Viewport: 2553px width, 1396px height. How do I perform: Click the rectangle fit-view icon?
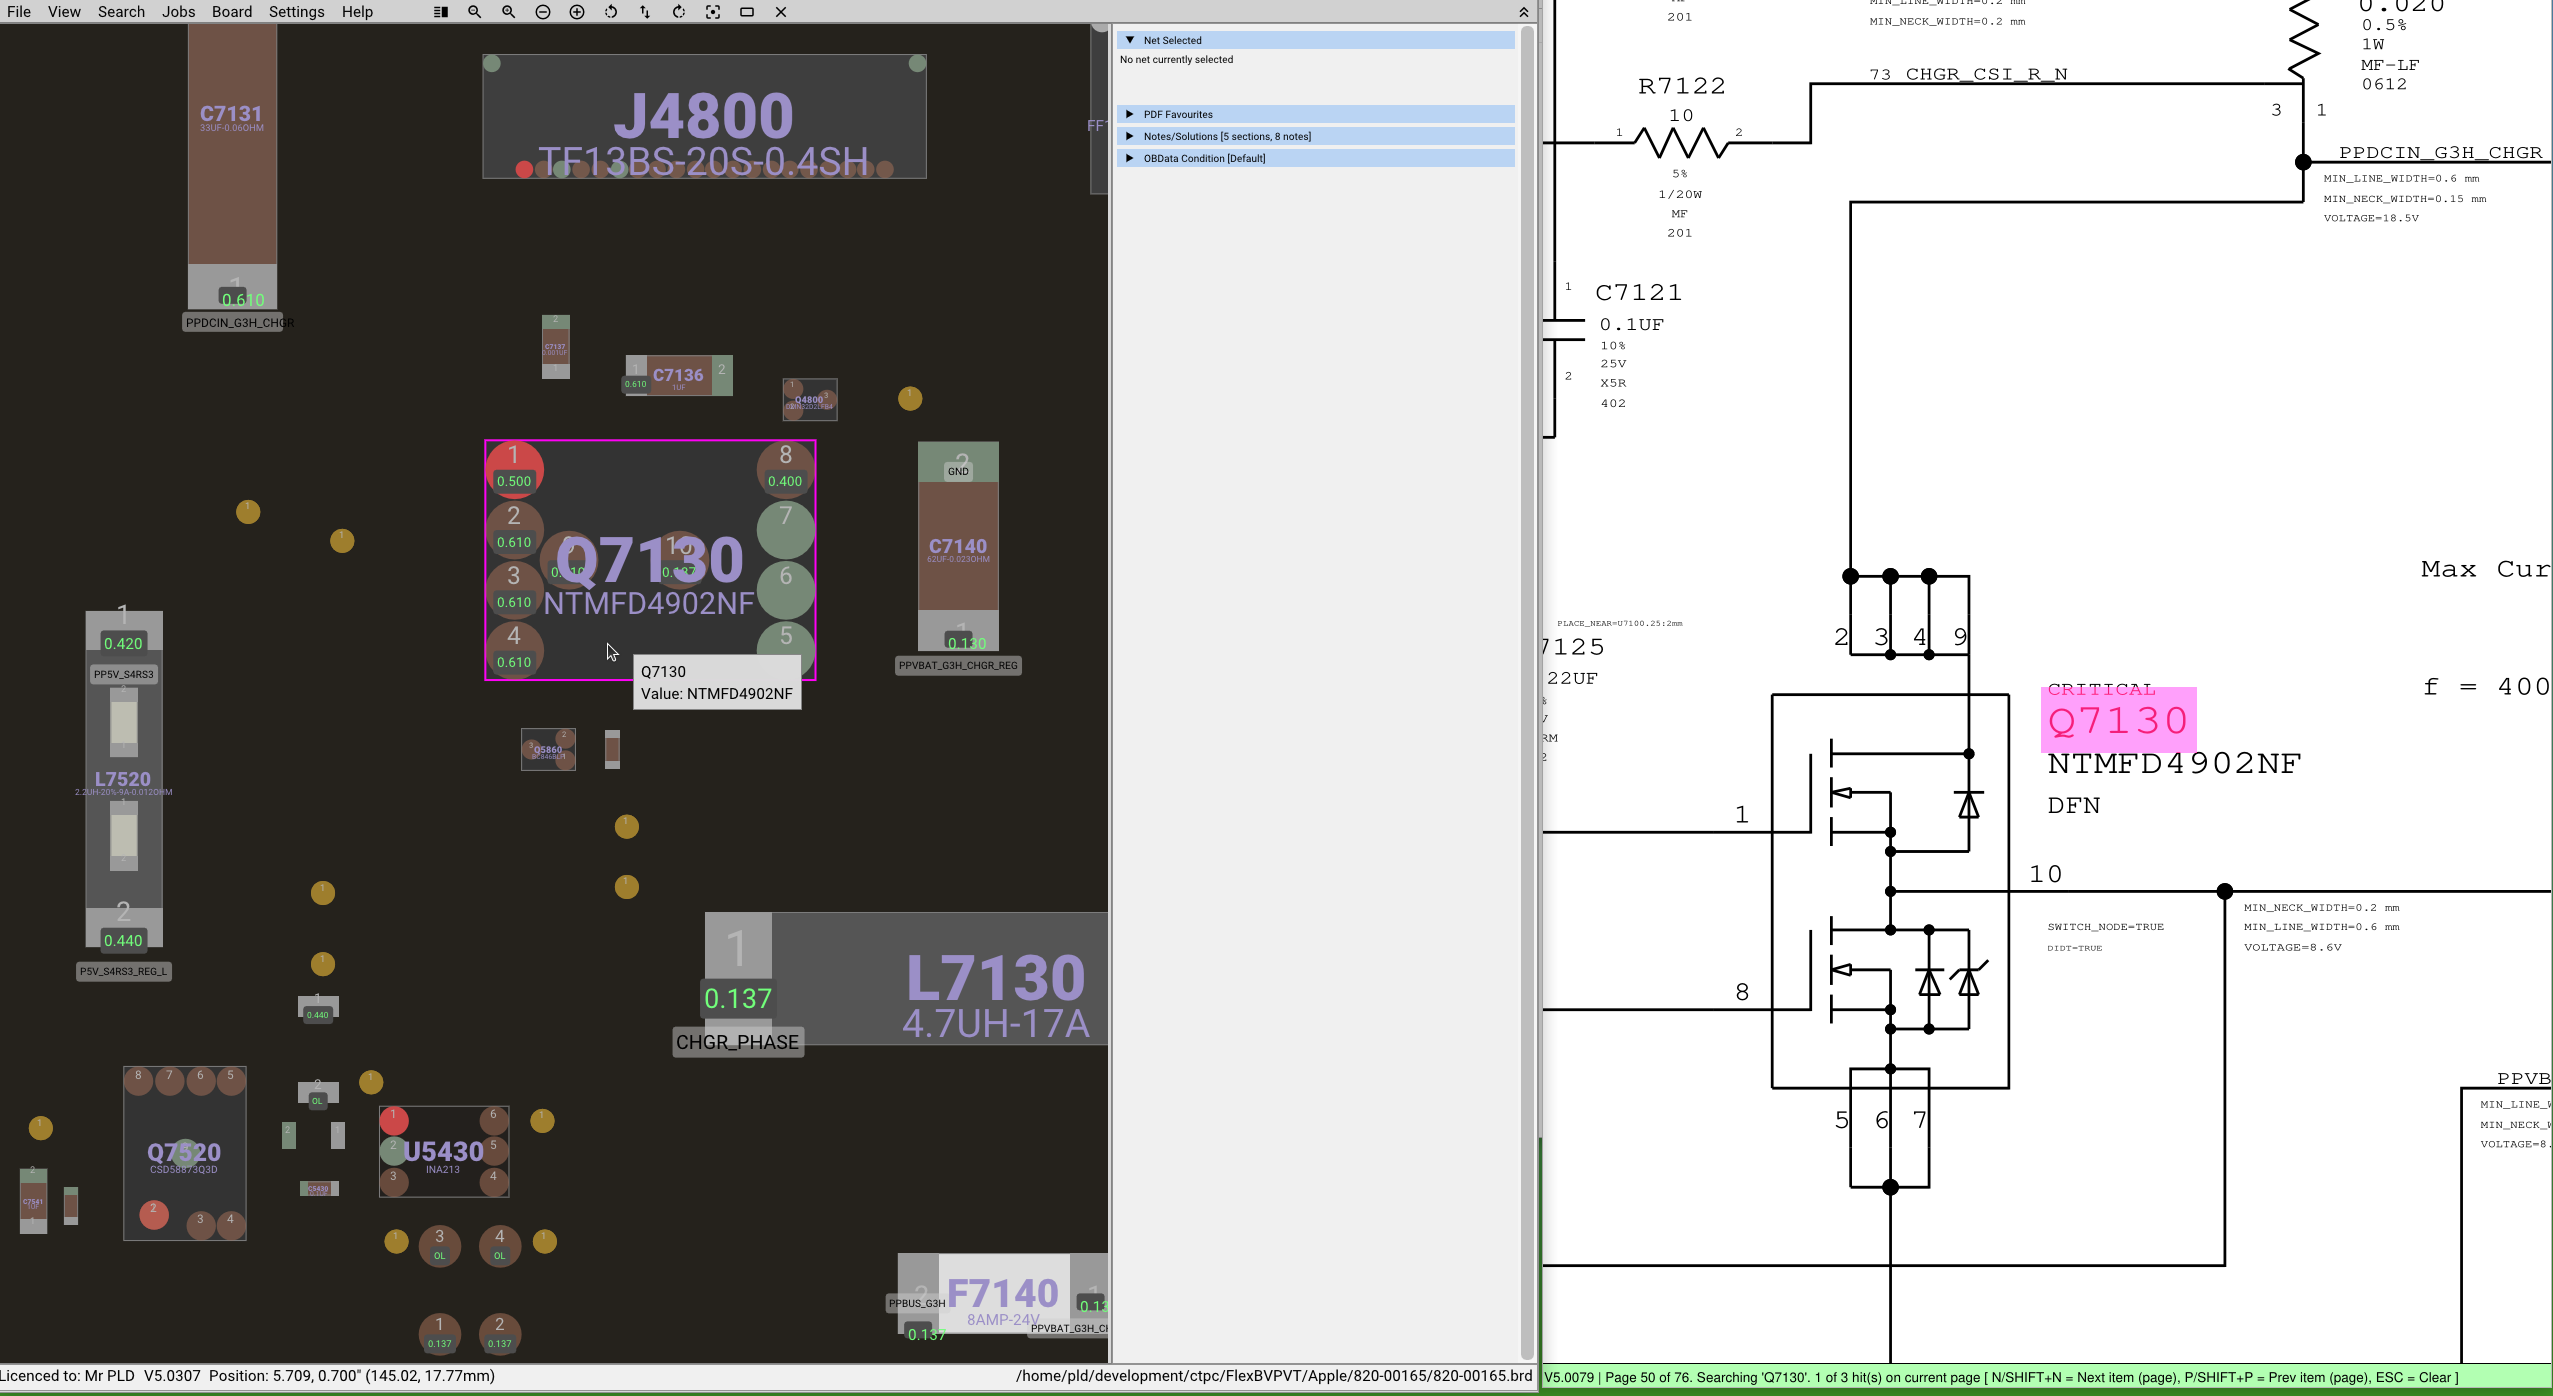click(x=747, y=12)
